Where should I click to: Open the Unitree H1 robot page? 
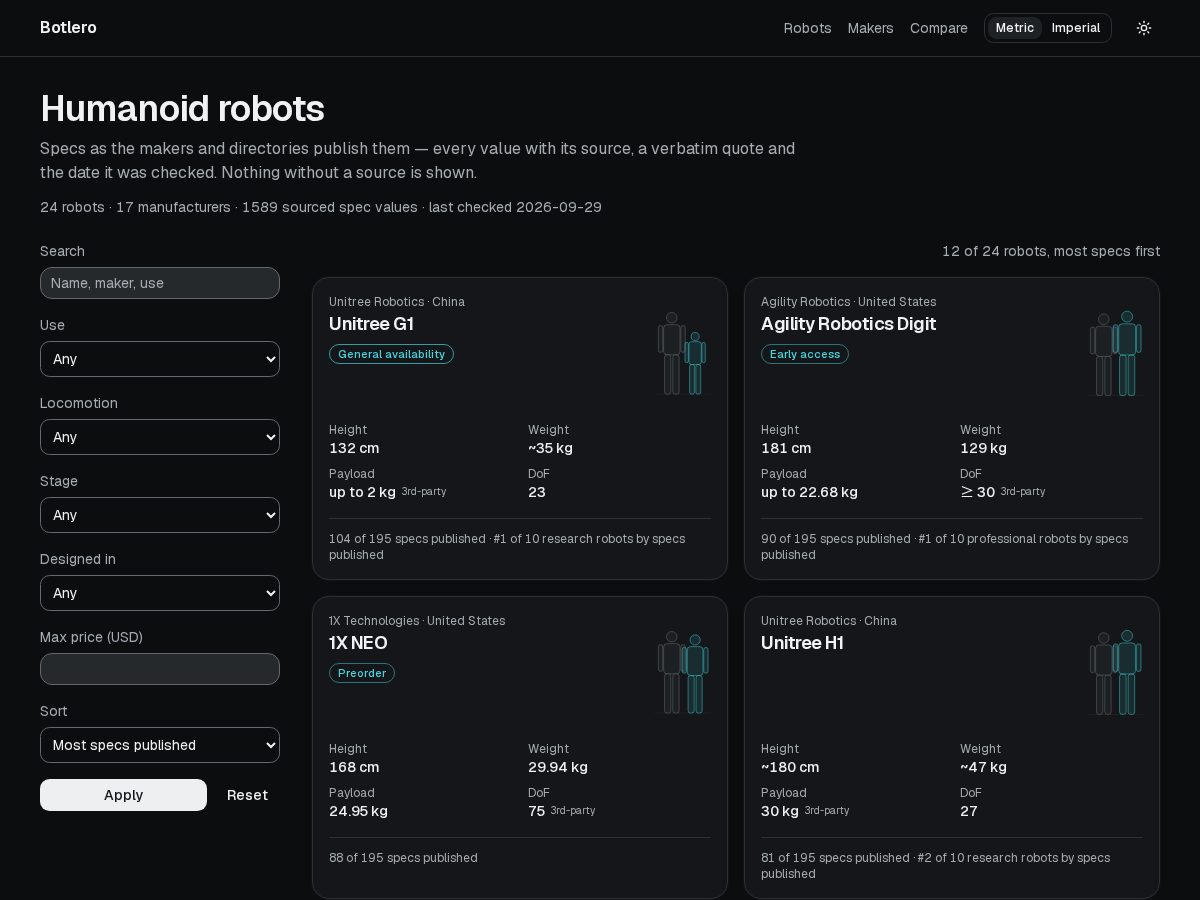(802, 643)
